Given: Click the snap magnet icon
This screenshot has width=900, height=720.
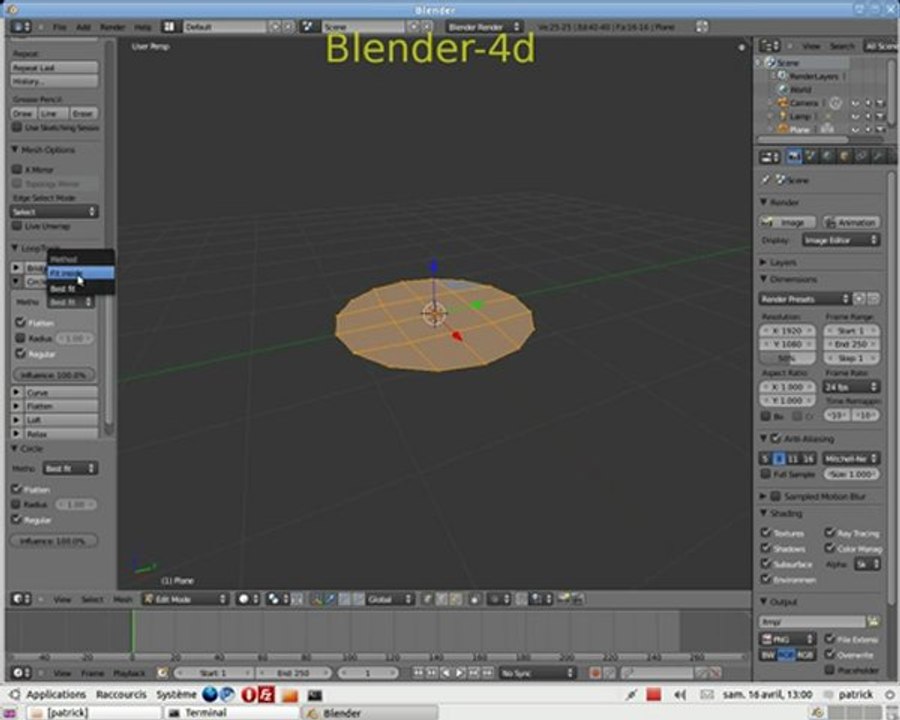Looking at the screenshot, I should pos(522,599).
